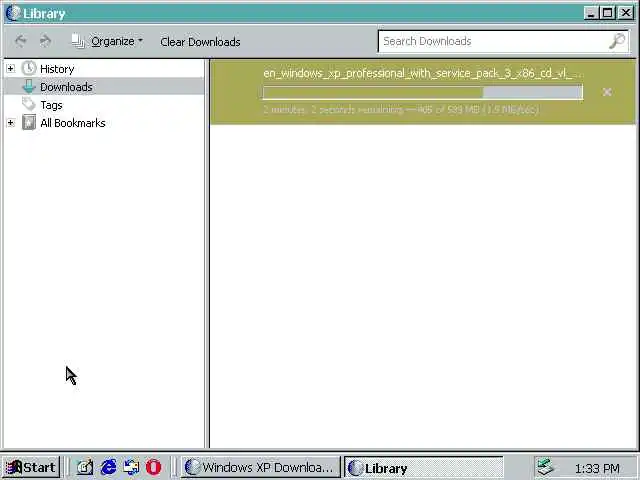Select the en_windows_xp_professional download file name

coord(423,73)
